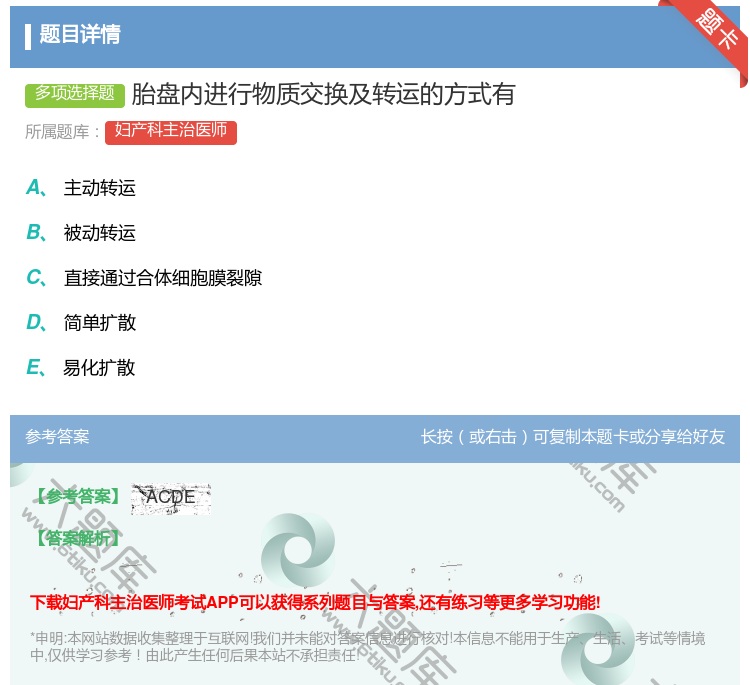
Task: Click the question text 胎盘内进行物质交换及转运的方式有
Action: tap(323, 94)
